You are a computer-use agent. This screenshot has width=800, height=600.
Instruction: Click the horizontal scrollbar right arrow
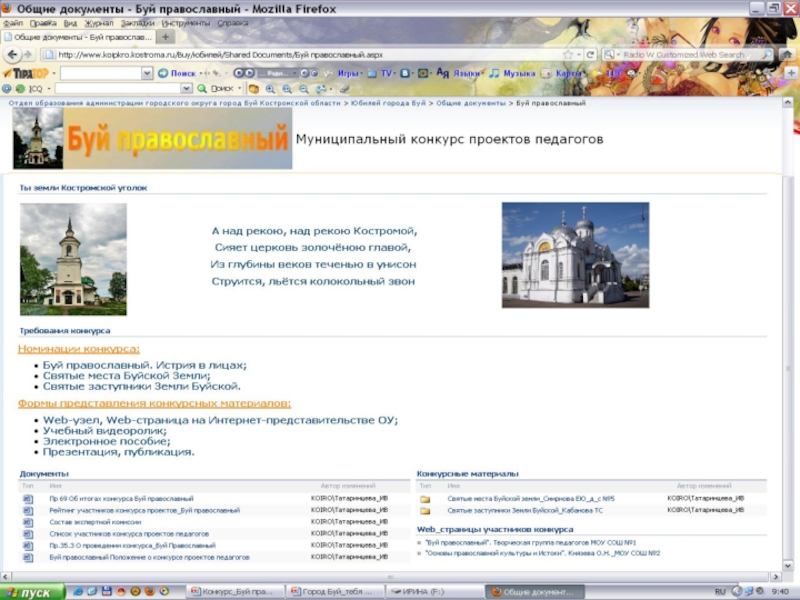[776, 577]
